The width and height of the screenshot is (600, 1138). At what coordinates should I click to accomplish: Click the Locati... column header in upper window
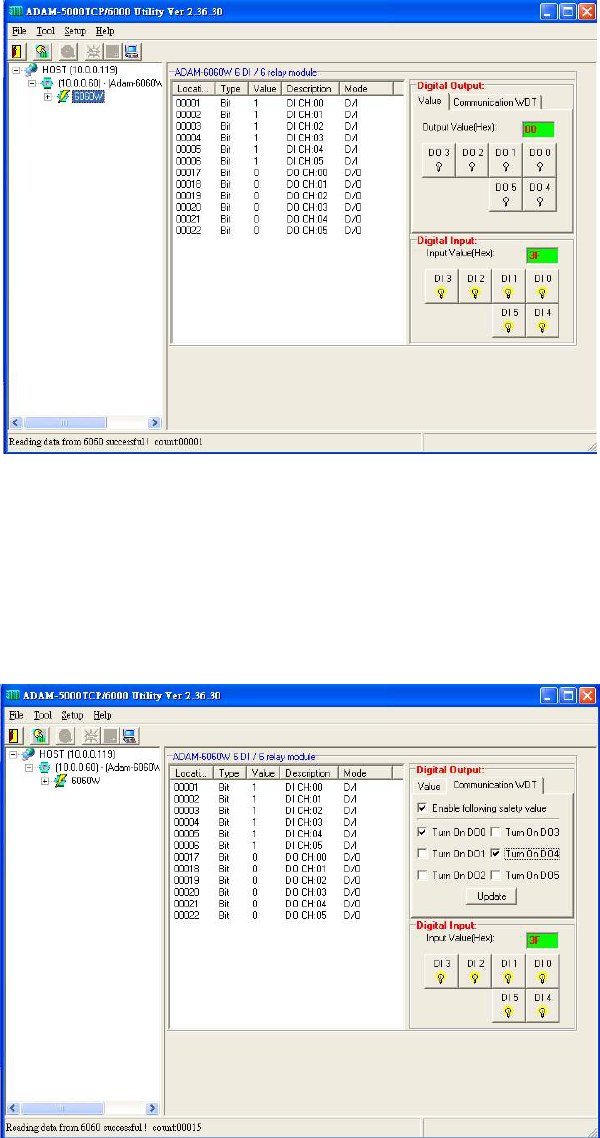click(x=194, y=89)
